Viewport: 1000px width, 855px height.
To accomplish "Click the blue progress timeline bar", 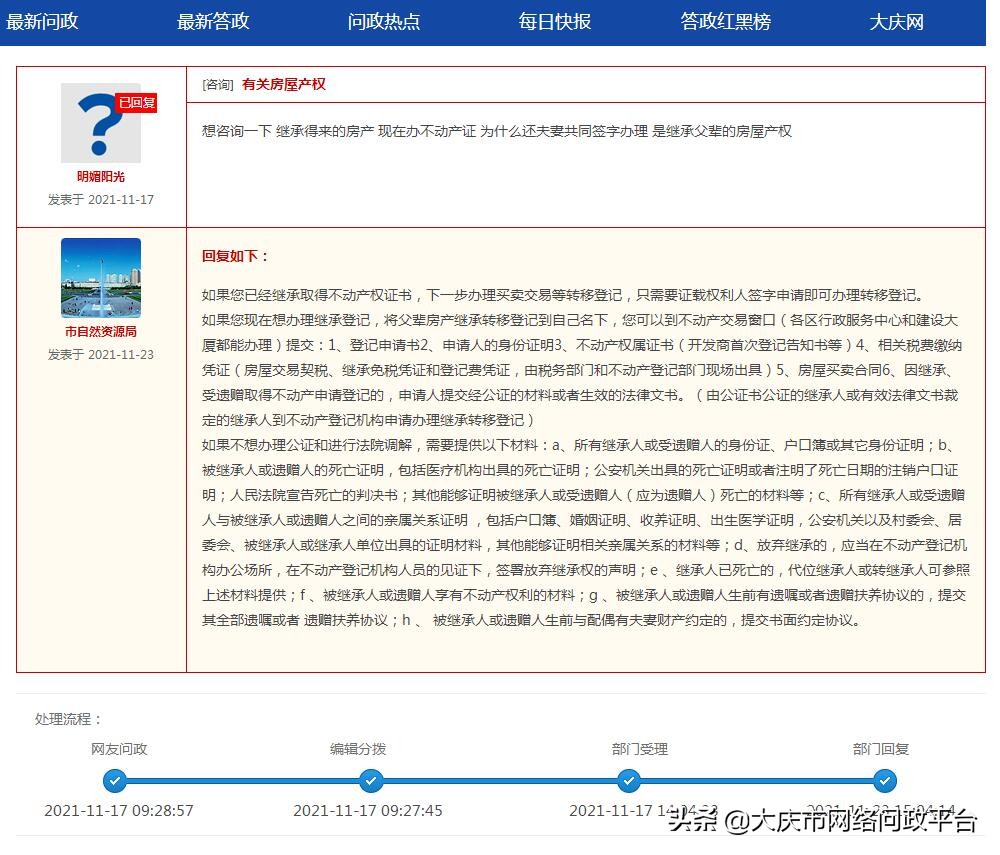I will (x=500, y=783).
